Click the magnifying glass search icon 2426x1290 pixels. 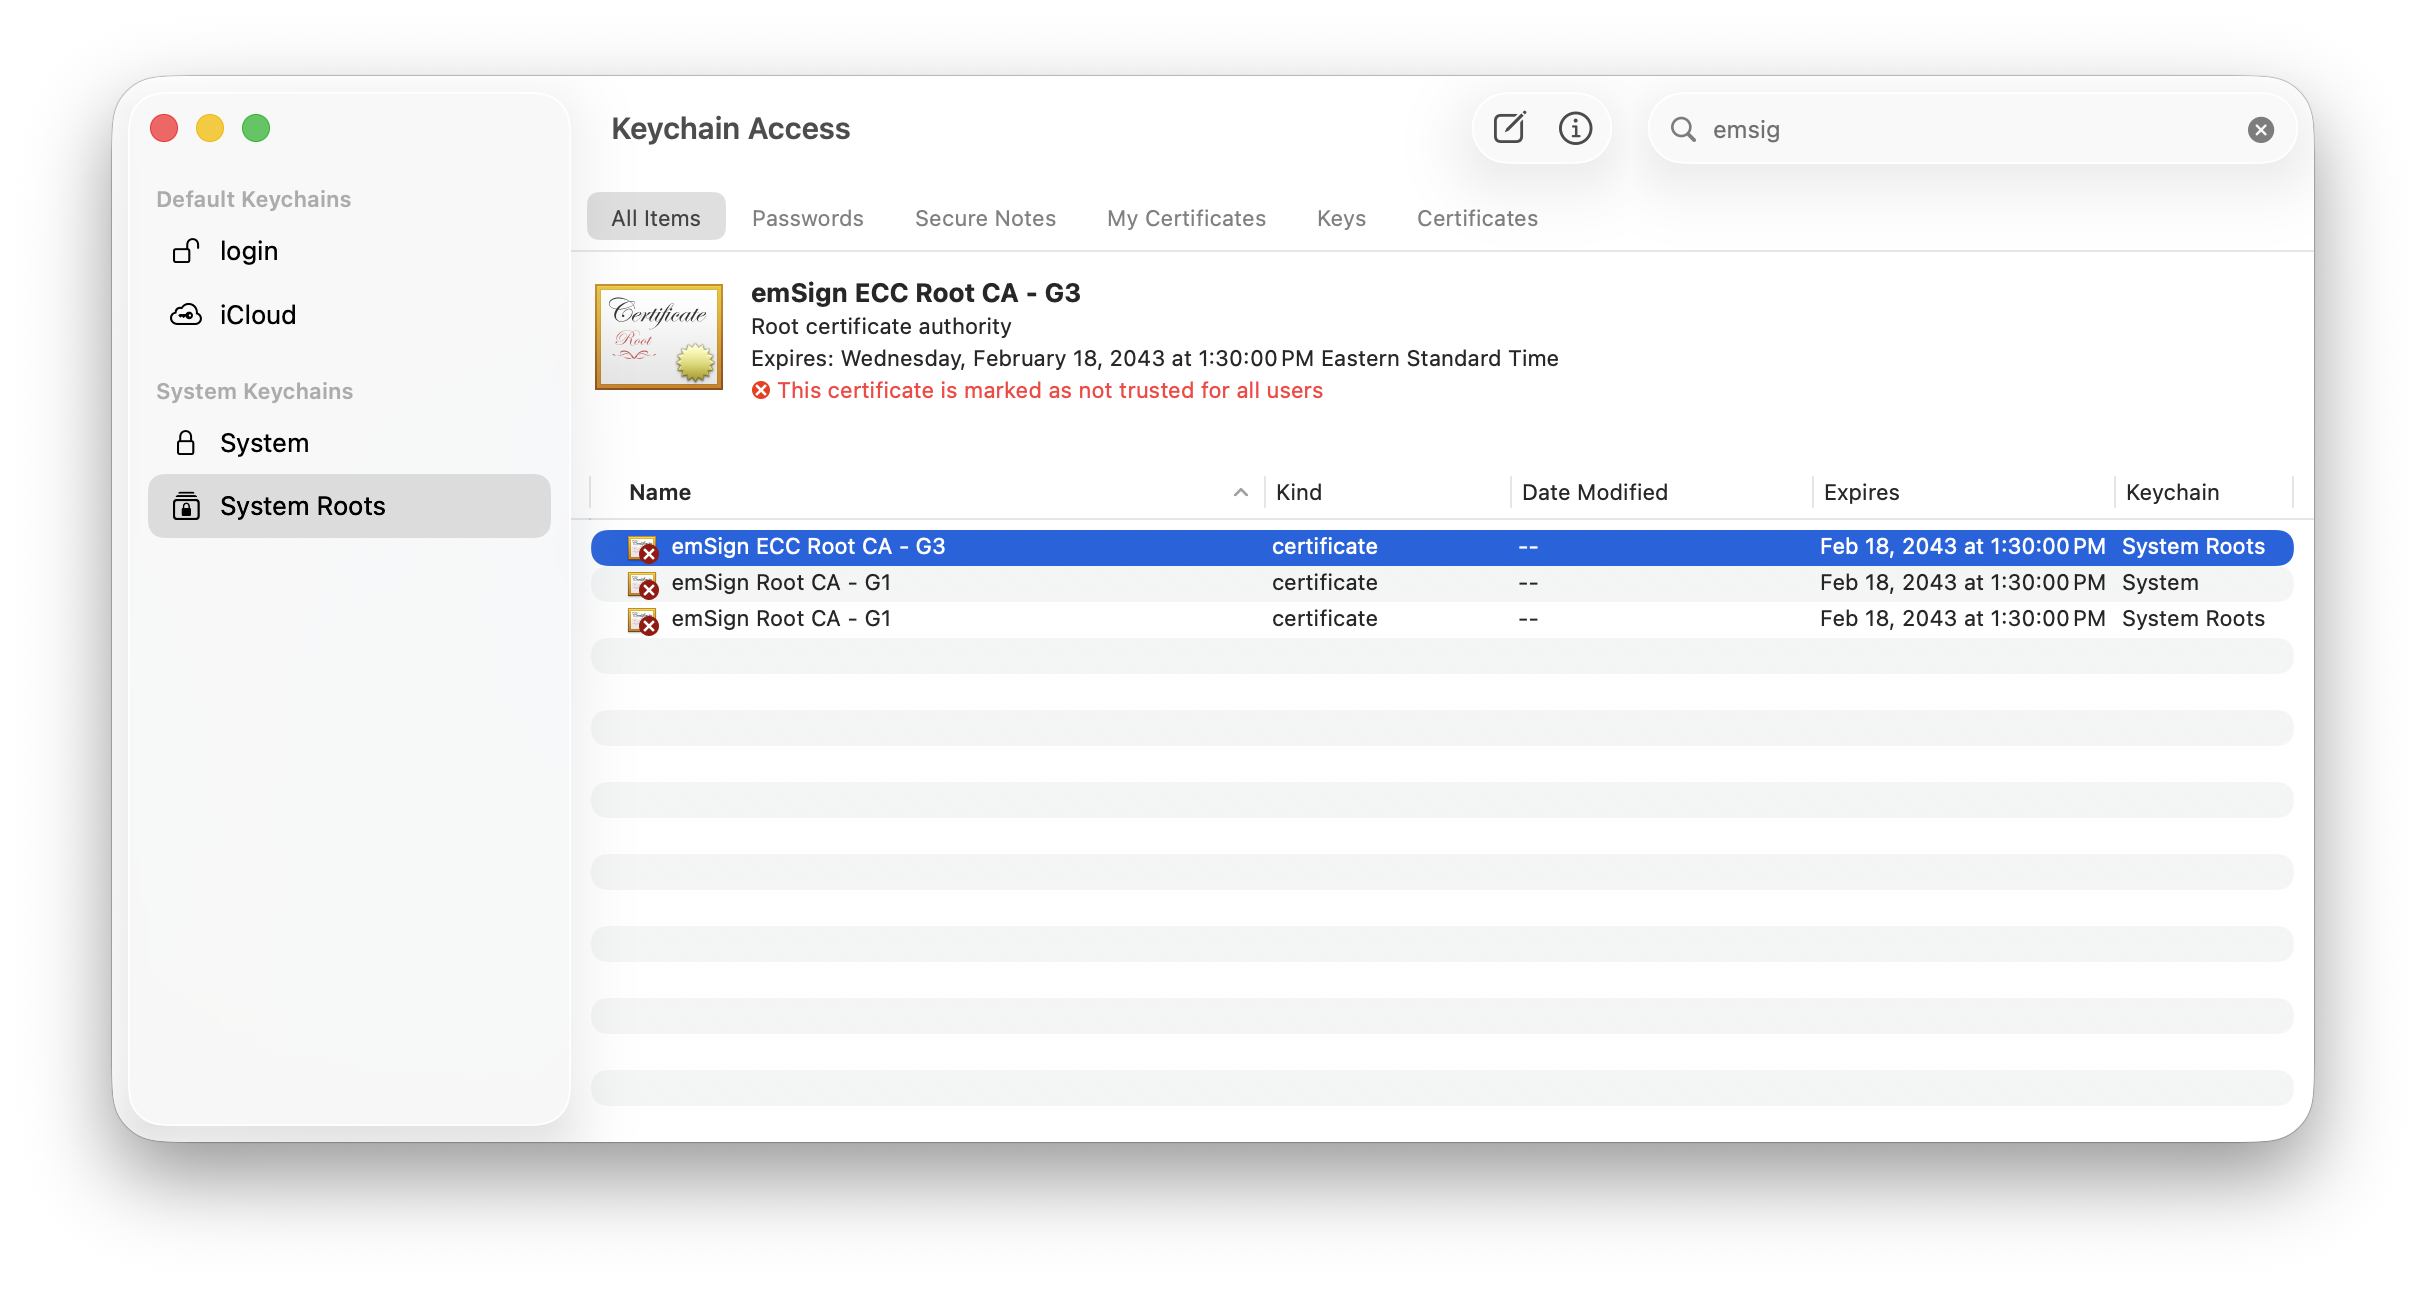tap(1683, 129)
